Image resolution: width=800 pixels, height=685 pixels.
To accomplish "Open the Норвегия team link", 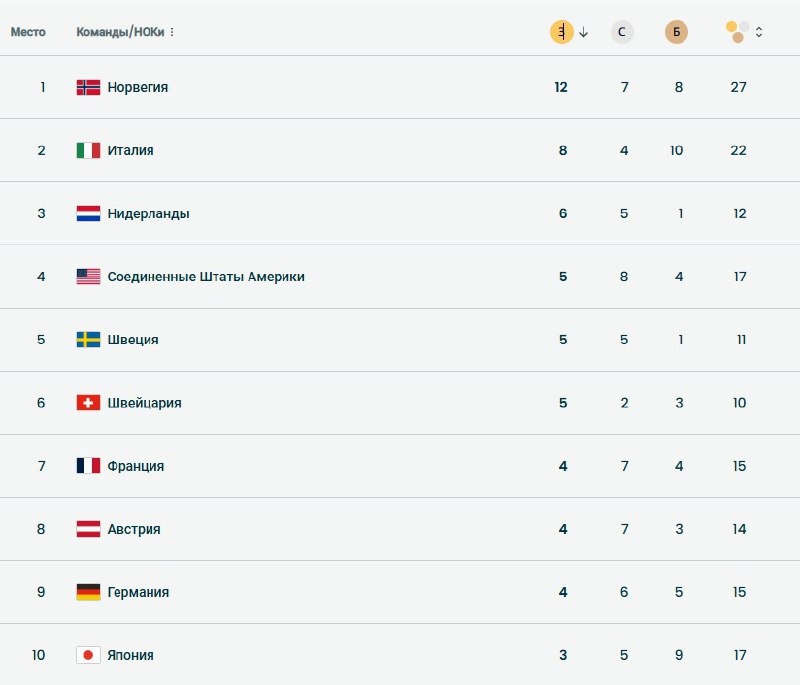I will coord(138,87).
